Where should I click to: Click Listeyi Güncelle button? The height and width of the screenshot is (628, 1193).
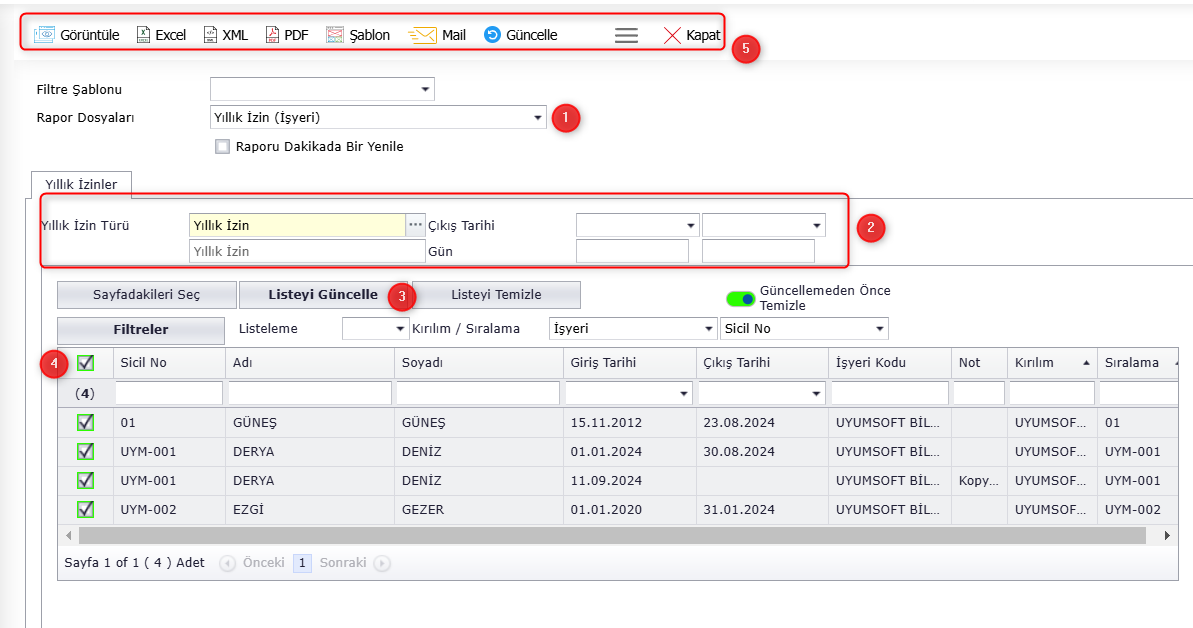click(x=323, y=295)
